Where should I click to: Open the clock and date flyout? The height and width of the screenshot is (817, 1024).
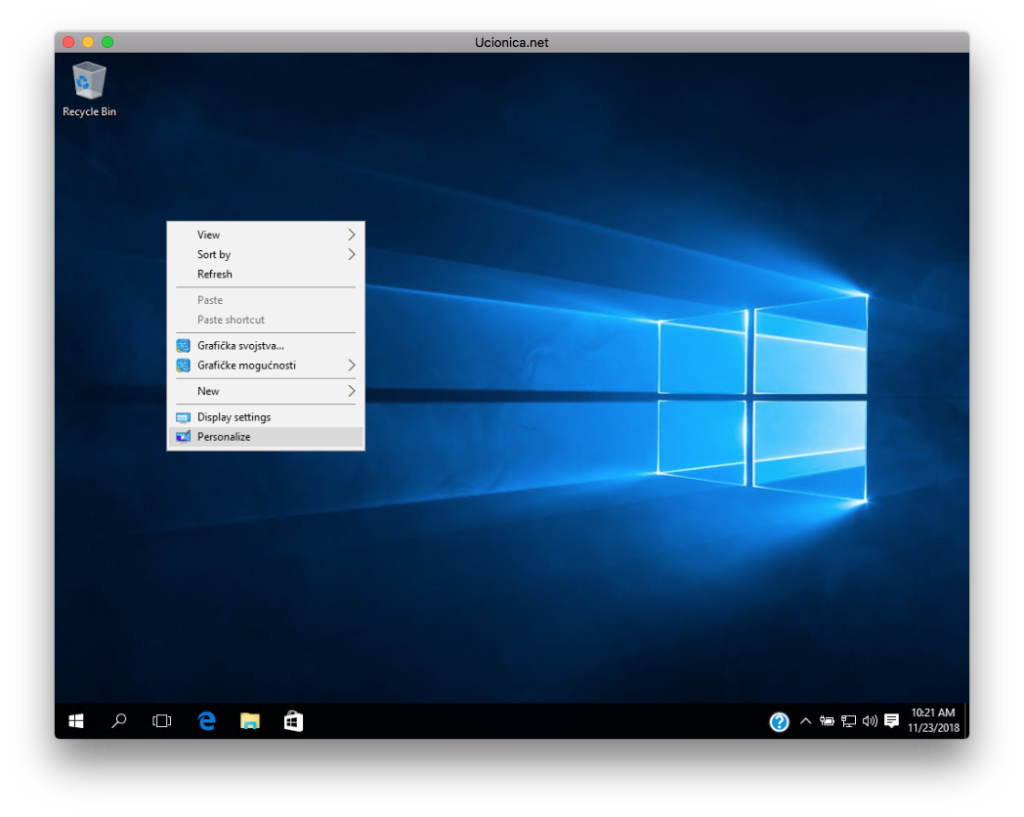coord(933,721)
